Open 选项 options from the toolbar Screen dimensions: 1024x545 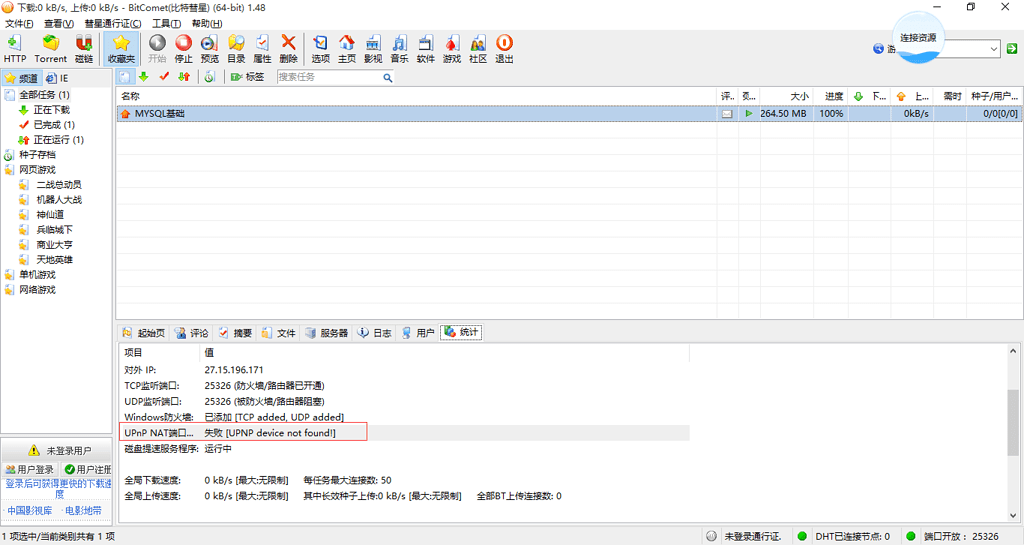click(320, 48)
